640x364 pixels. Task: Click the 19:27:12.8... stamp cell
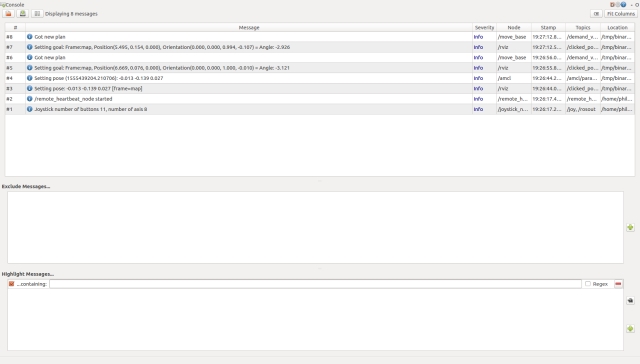548,37
